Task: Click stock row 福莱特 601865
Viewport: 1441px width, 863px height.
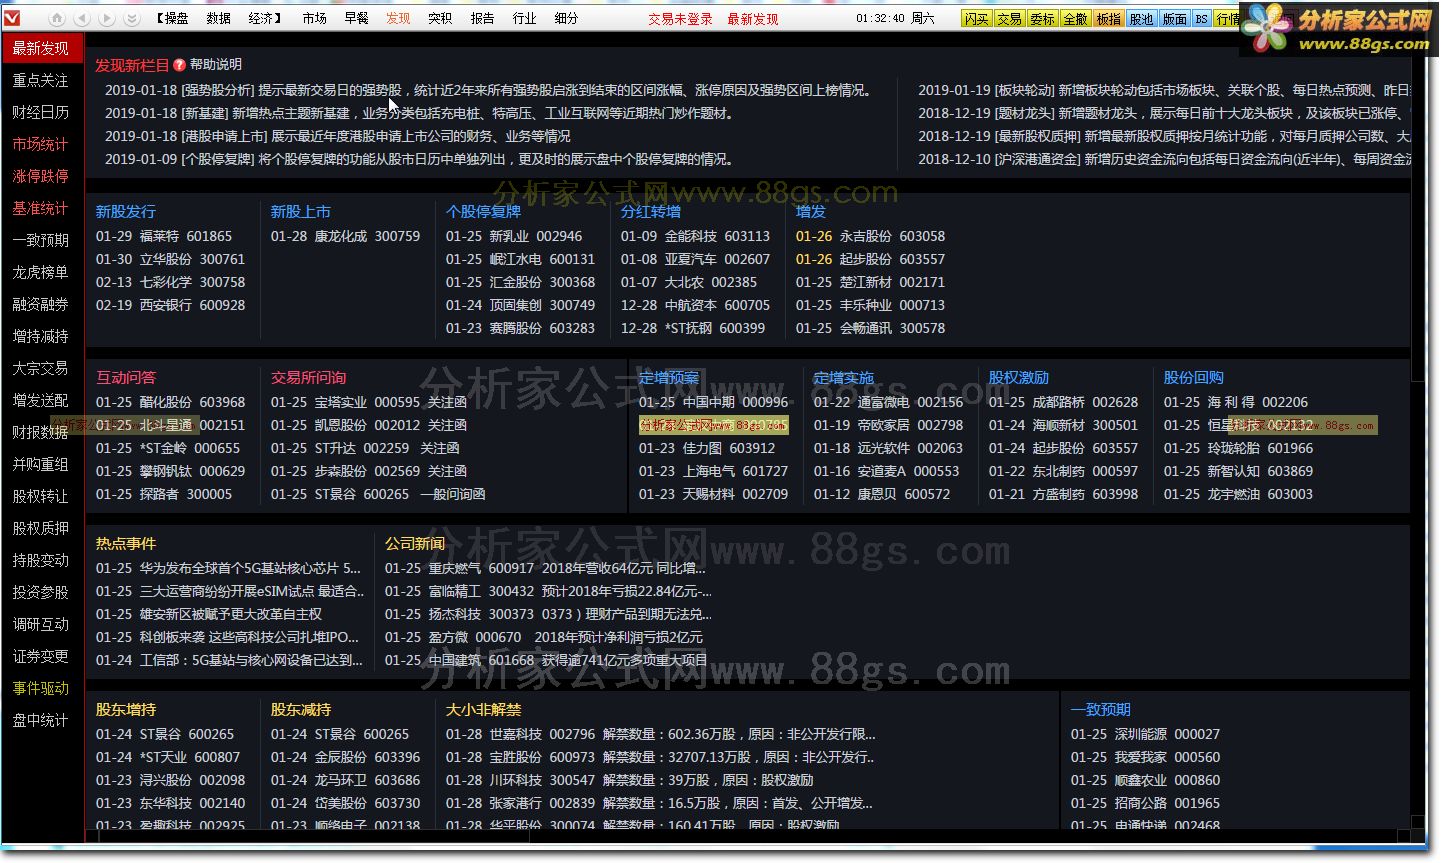Action: (x=164, y=237)
